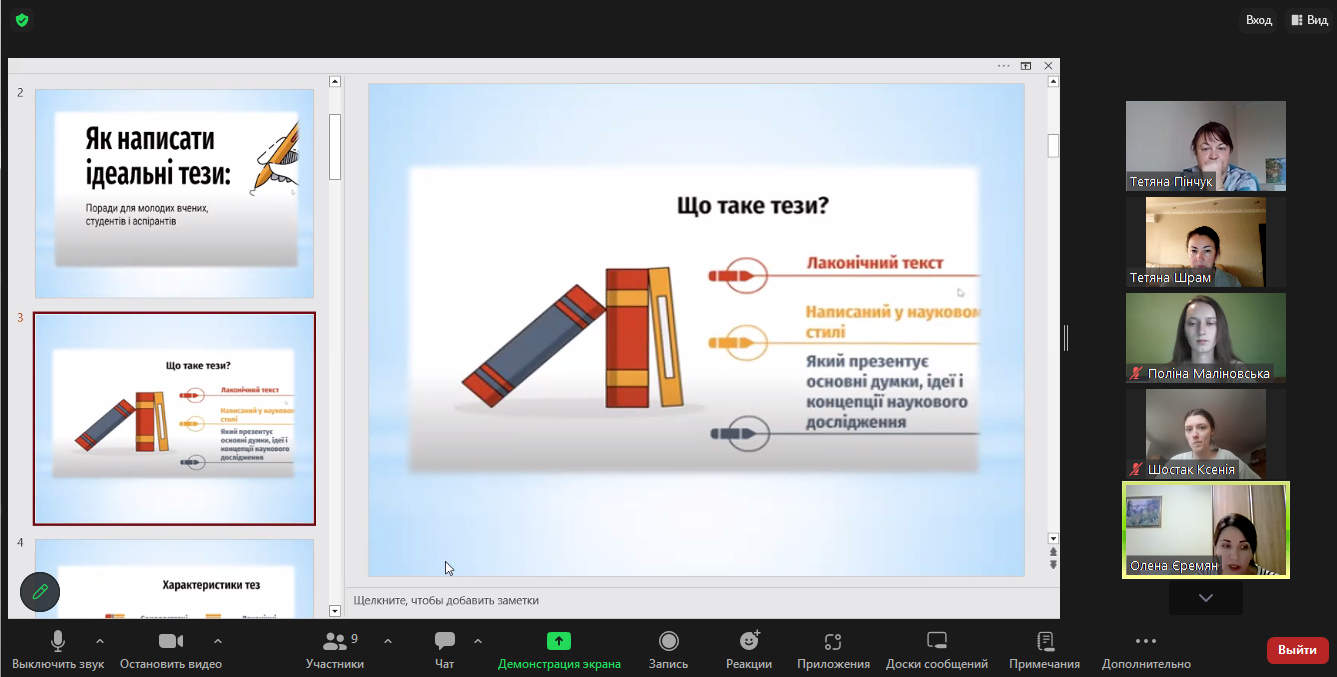Select slide 3 thumbnail Що таке тези
1337x677 pixels.
[x=174, y=419]
